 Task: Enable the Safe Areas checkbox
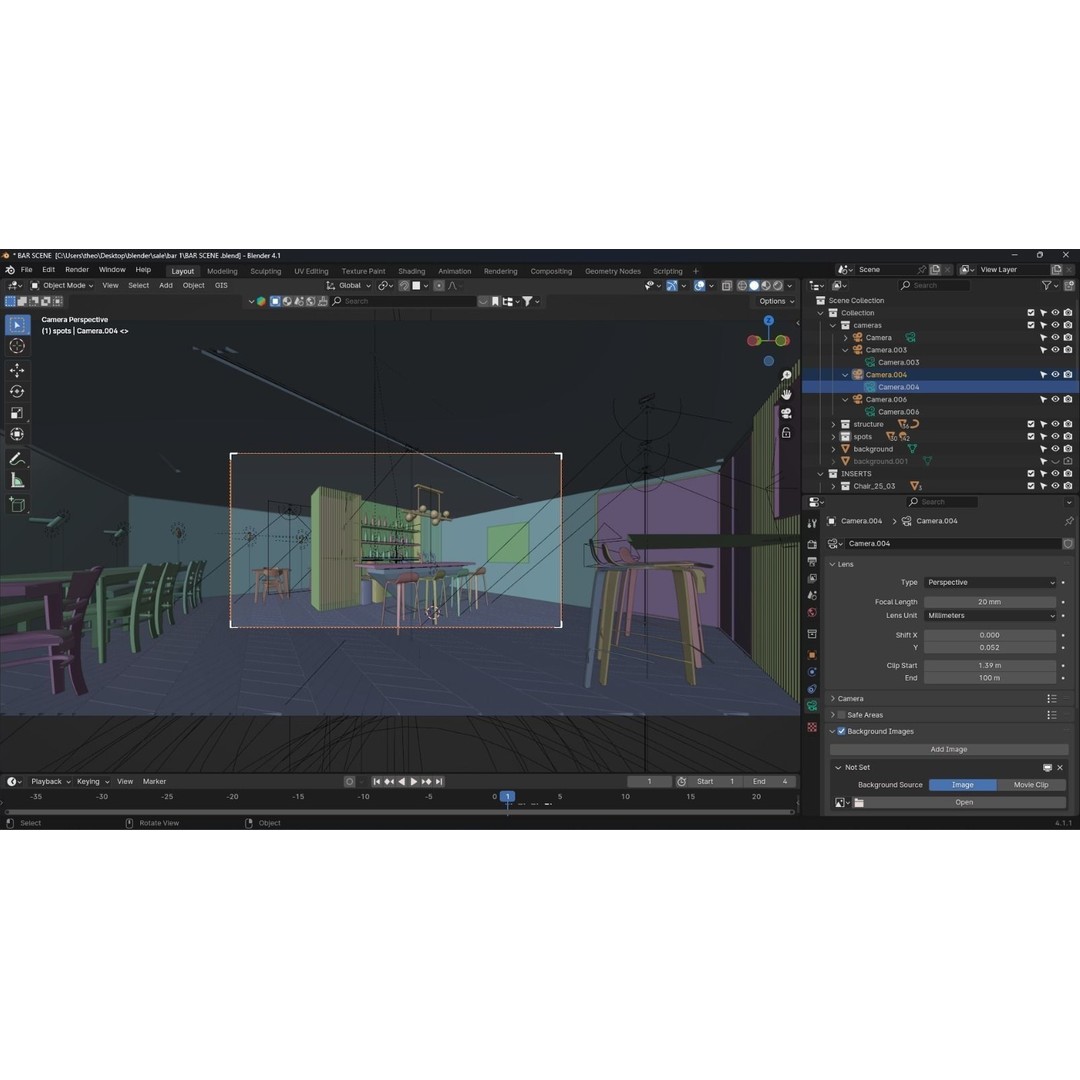[x=840, y=715]
